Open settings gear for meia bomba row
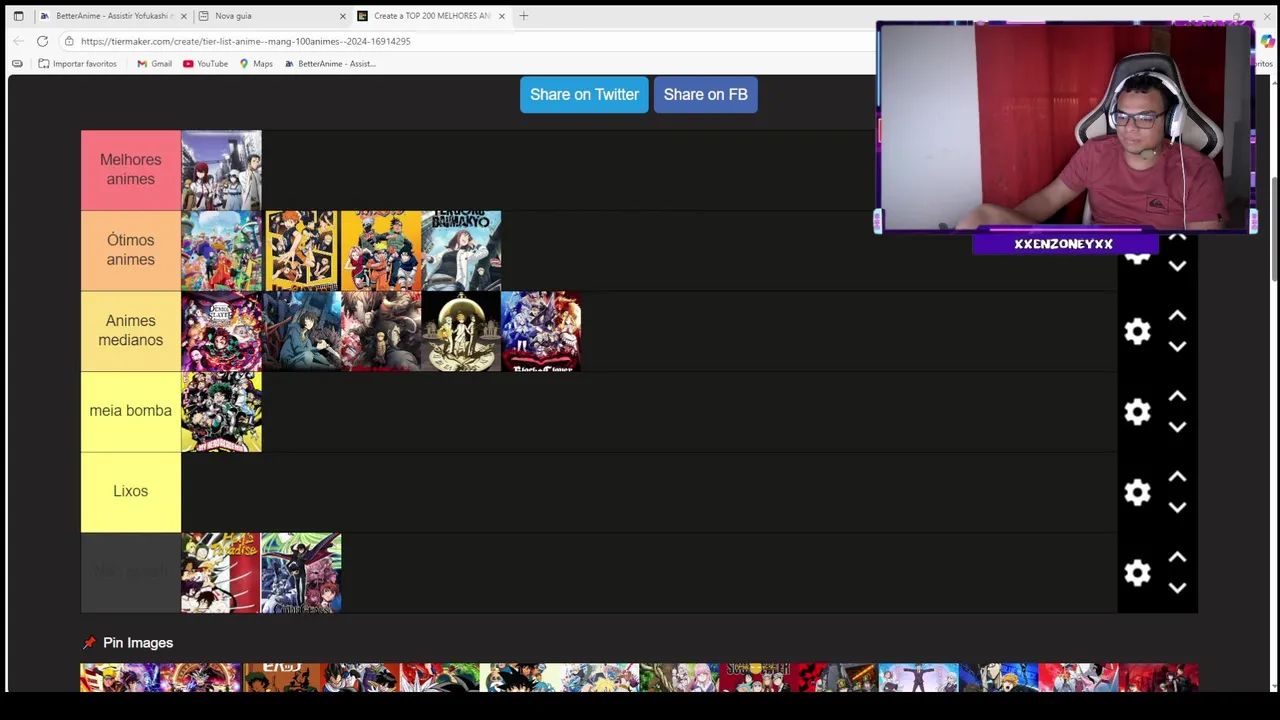 pos(1137,412)
